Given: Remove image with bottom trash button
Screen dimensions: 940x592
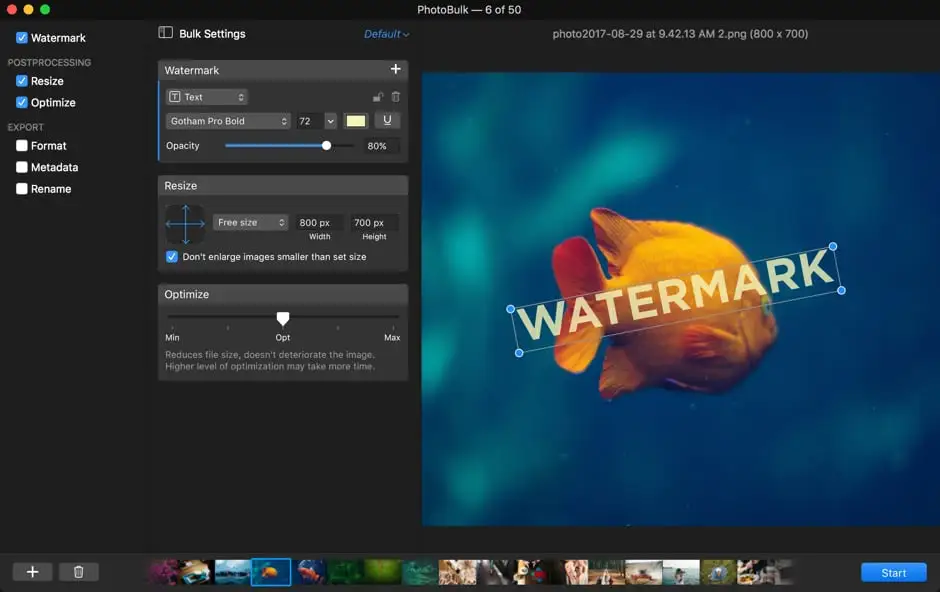Looking at the screenshot, I should 79,572.
